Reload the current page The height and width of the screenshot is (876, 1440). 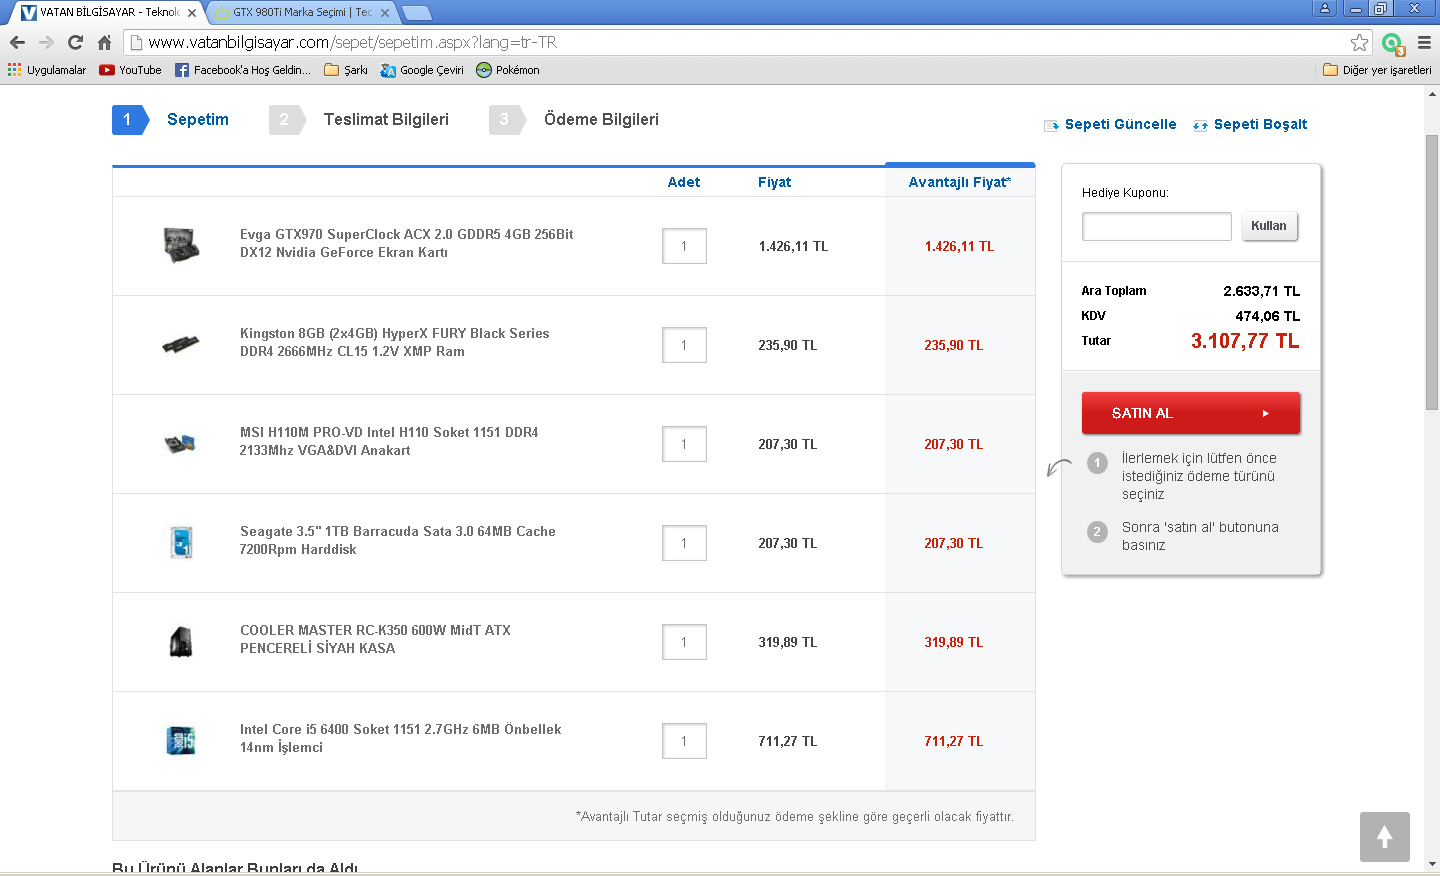click(75, 42)
